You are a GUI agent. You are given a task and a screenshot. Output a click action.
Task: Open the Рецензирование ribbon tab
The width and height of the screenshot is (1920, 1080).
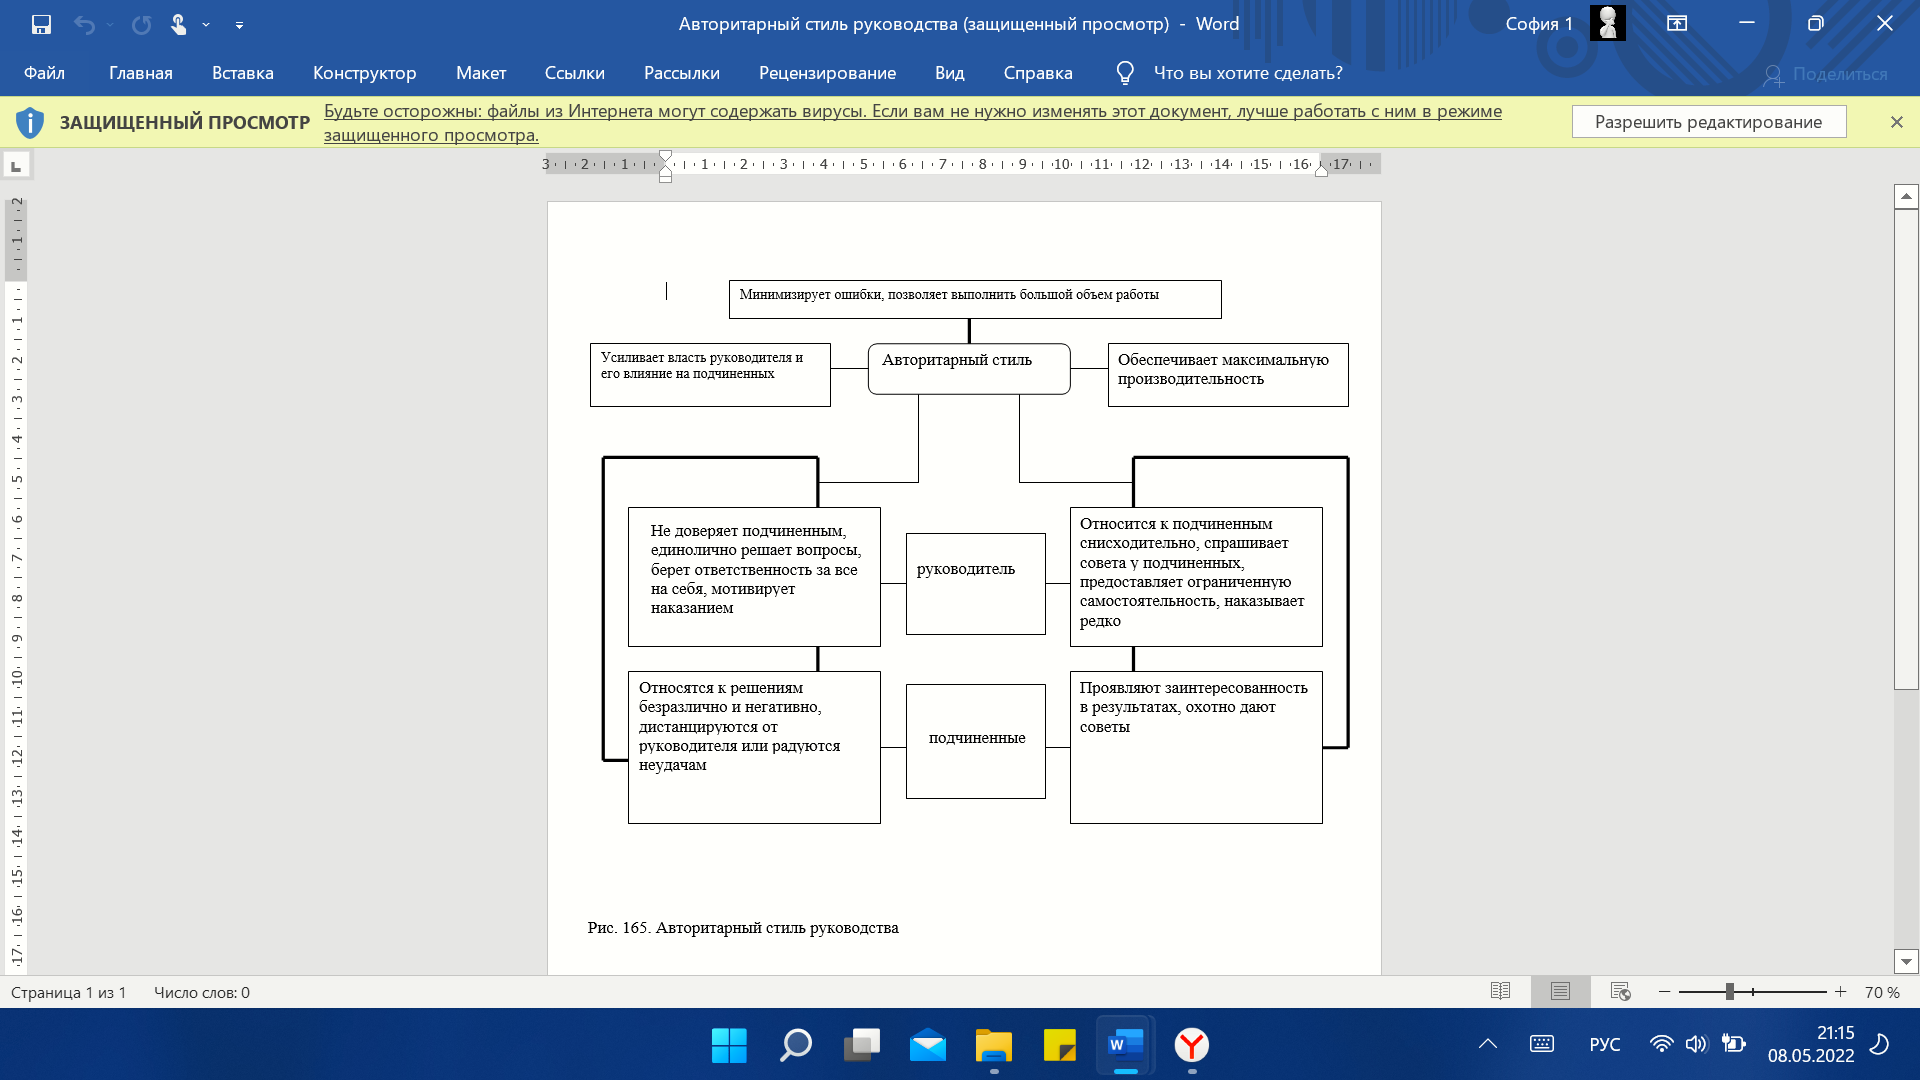(827, 73)
